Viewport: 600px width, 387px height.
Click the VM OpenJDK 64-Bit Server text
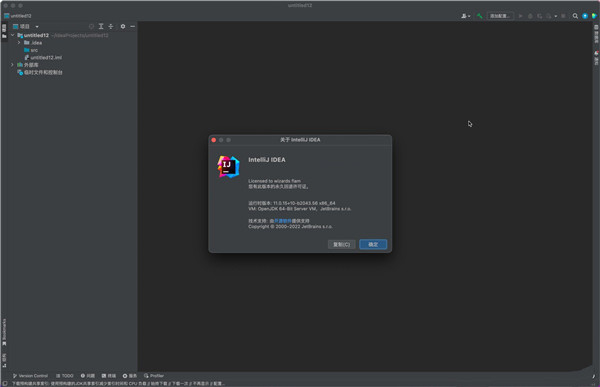[x=300, y=209]
